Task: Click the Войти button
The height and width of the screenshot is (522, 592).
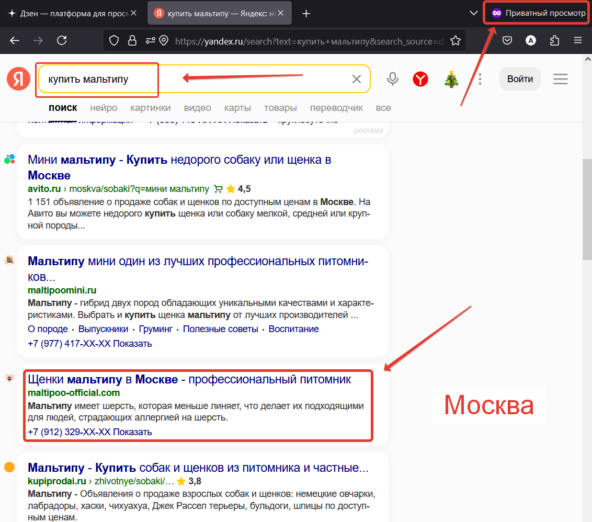Action: click(x=520, y=79)
